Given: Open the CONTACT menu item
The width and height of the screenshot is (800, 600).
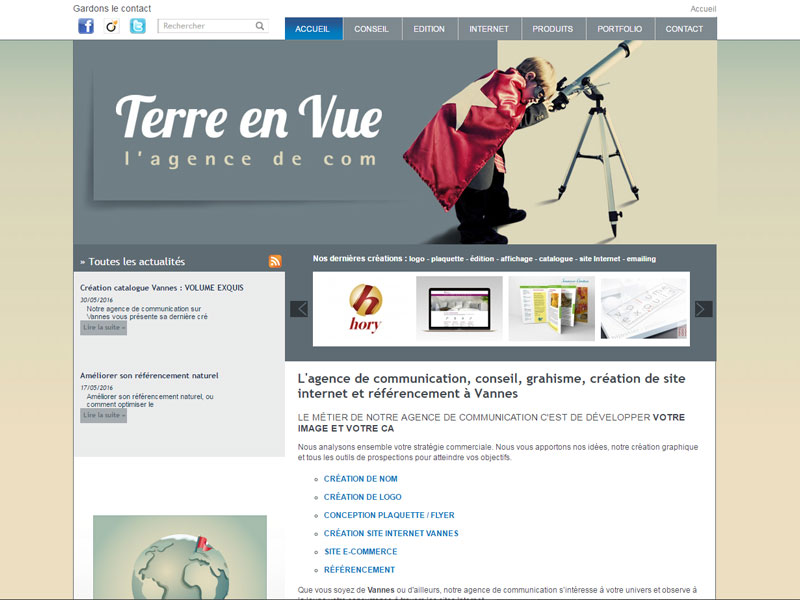Looking at the screenshot, I should click(685, 29).
